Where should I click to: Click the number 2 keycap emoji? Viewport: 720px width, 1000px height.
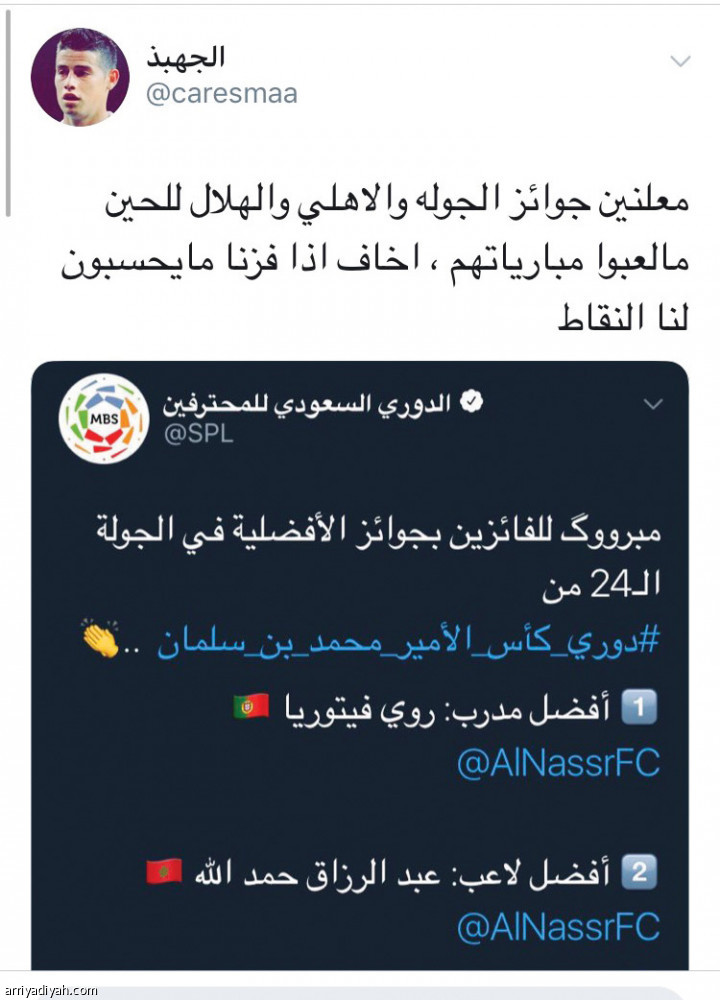pos(639,872)
